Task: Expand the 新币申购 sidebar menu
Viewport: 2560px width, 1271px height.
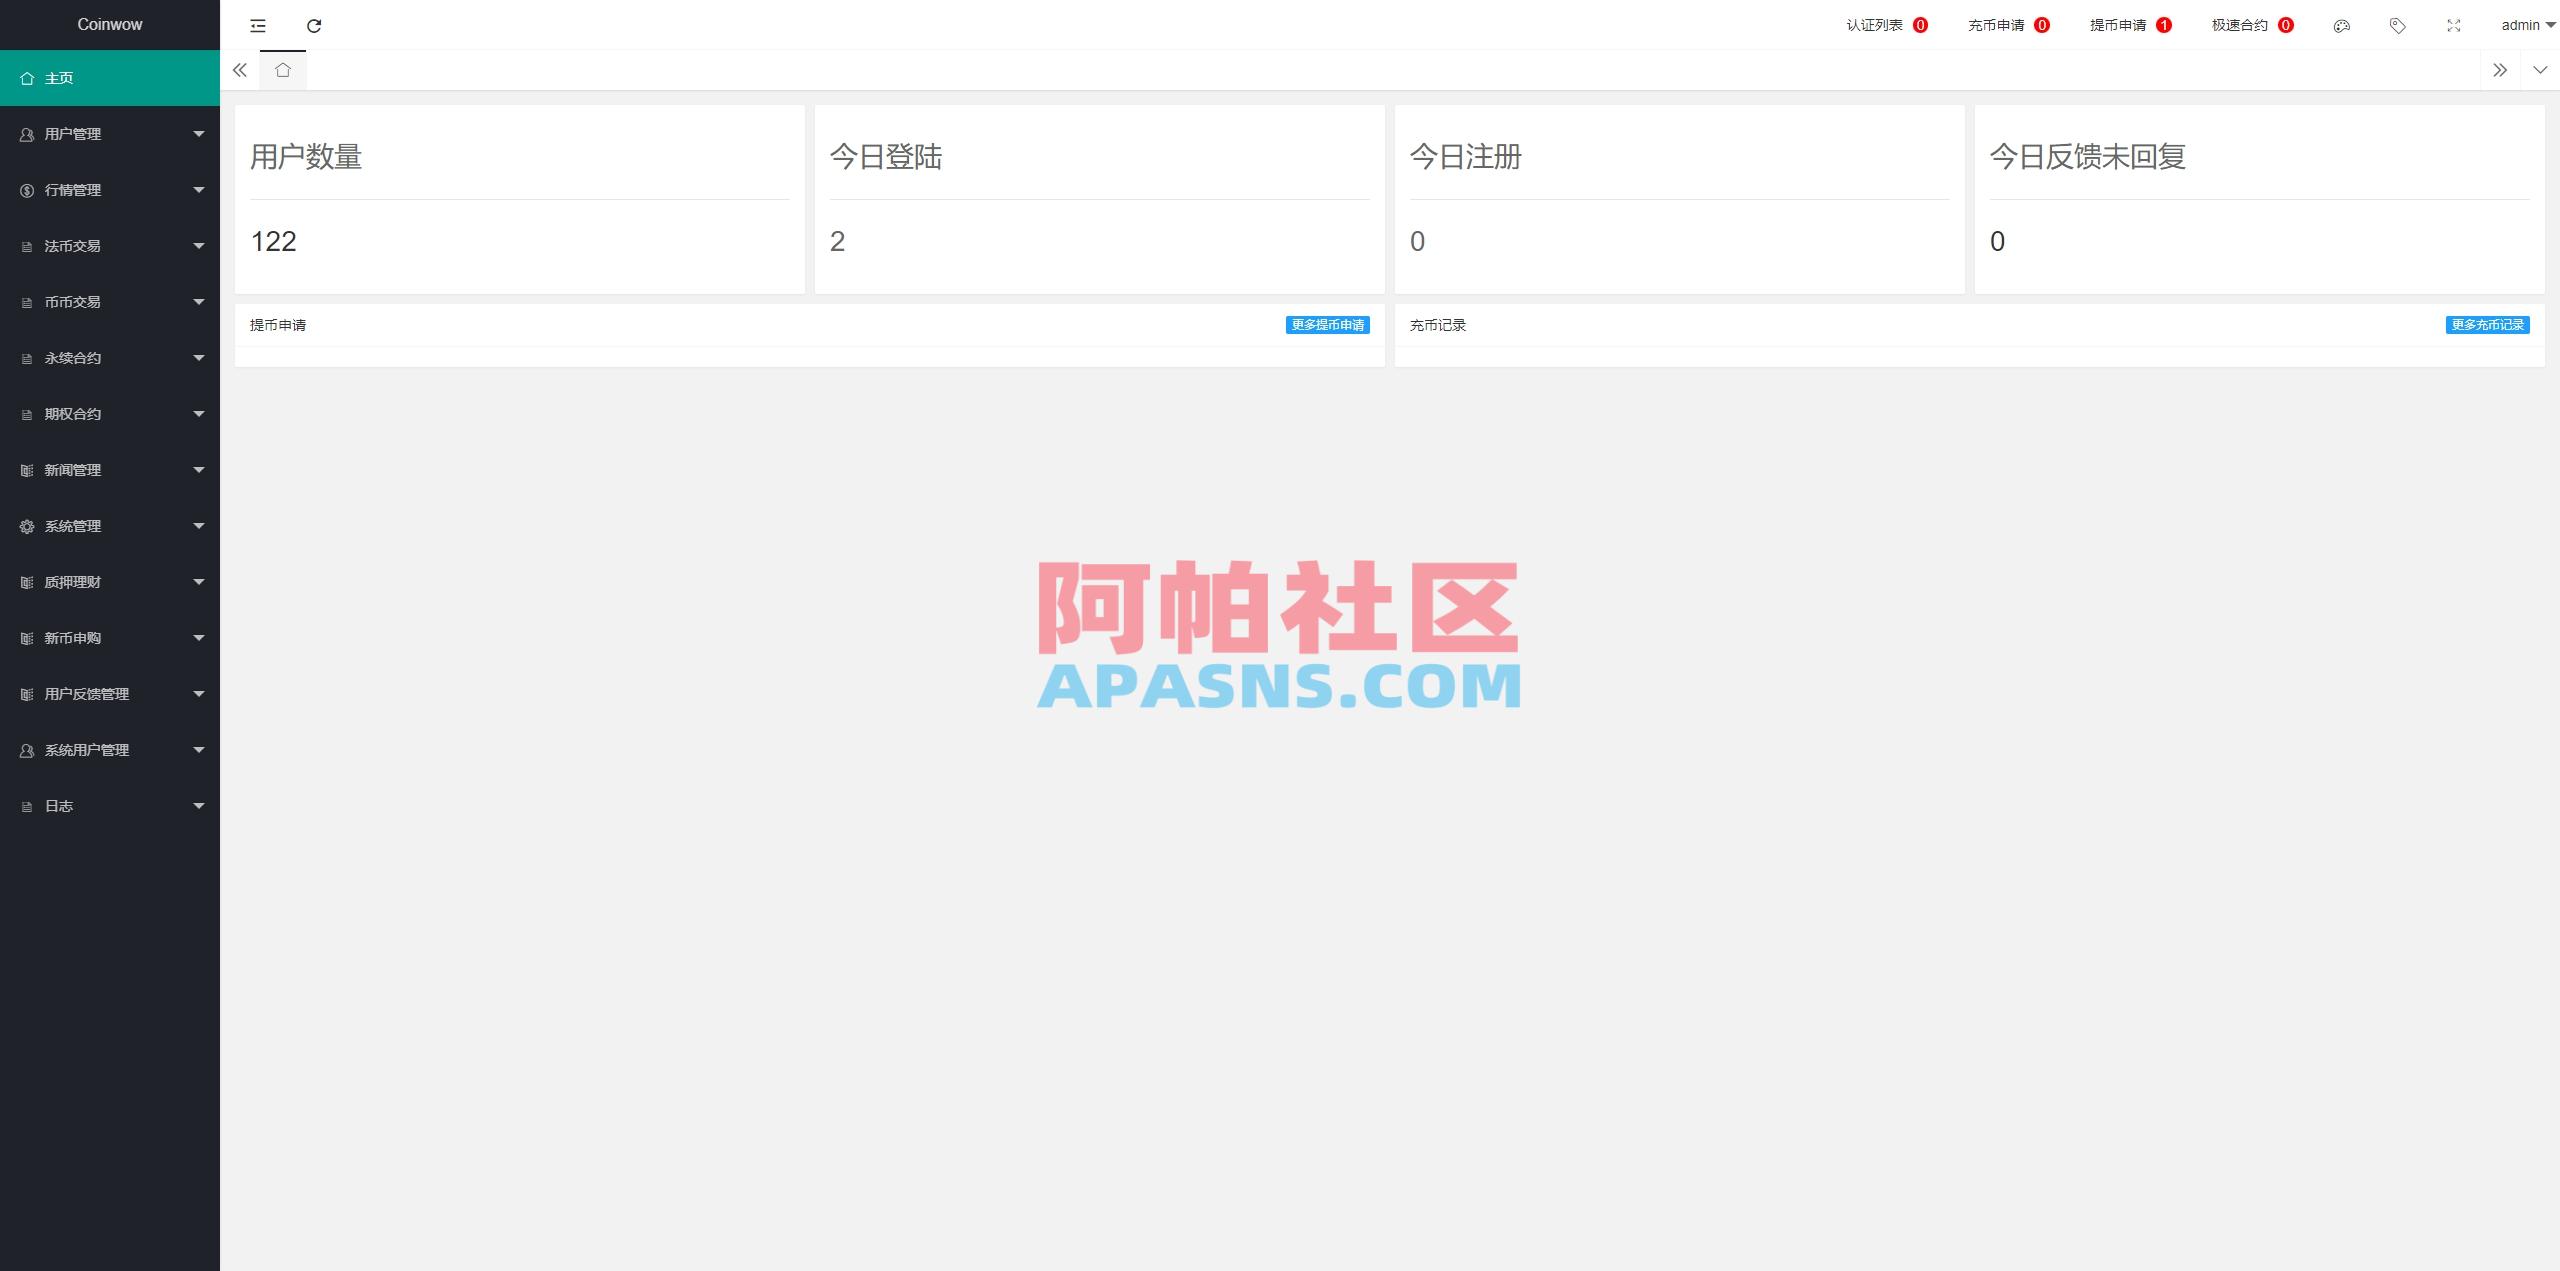Action: pos(110,638)
